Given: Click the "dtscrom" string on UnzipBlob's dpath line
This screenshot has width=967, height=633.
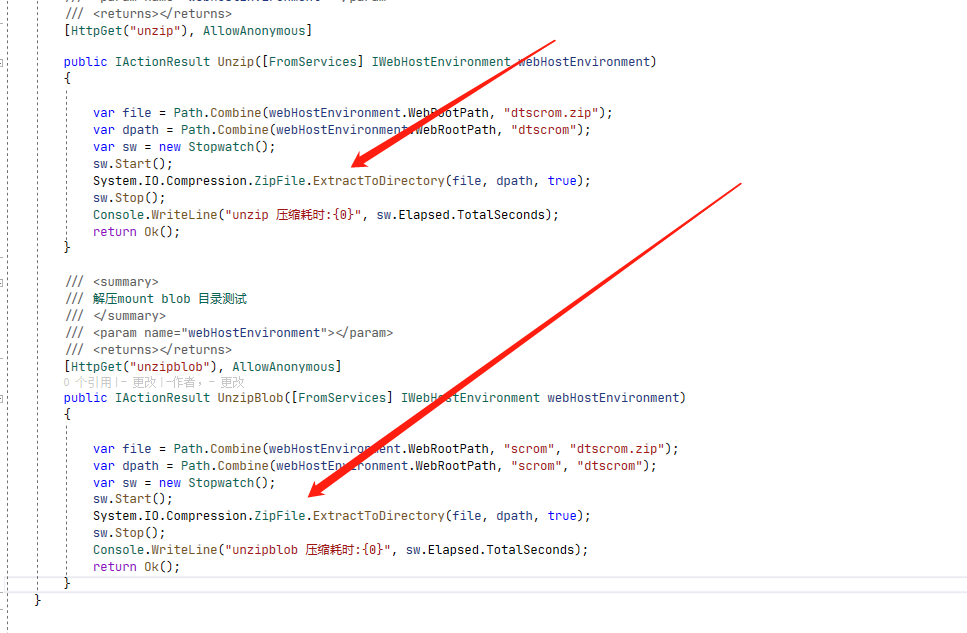Looking at the screenshot, I should pos(610,466).
